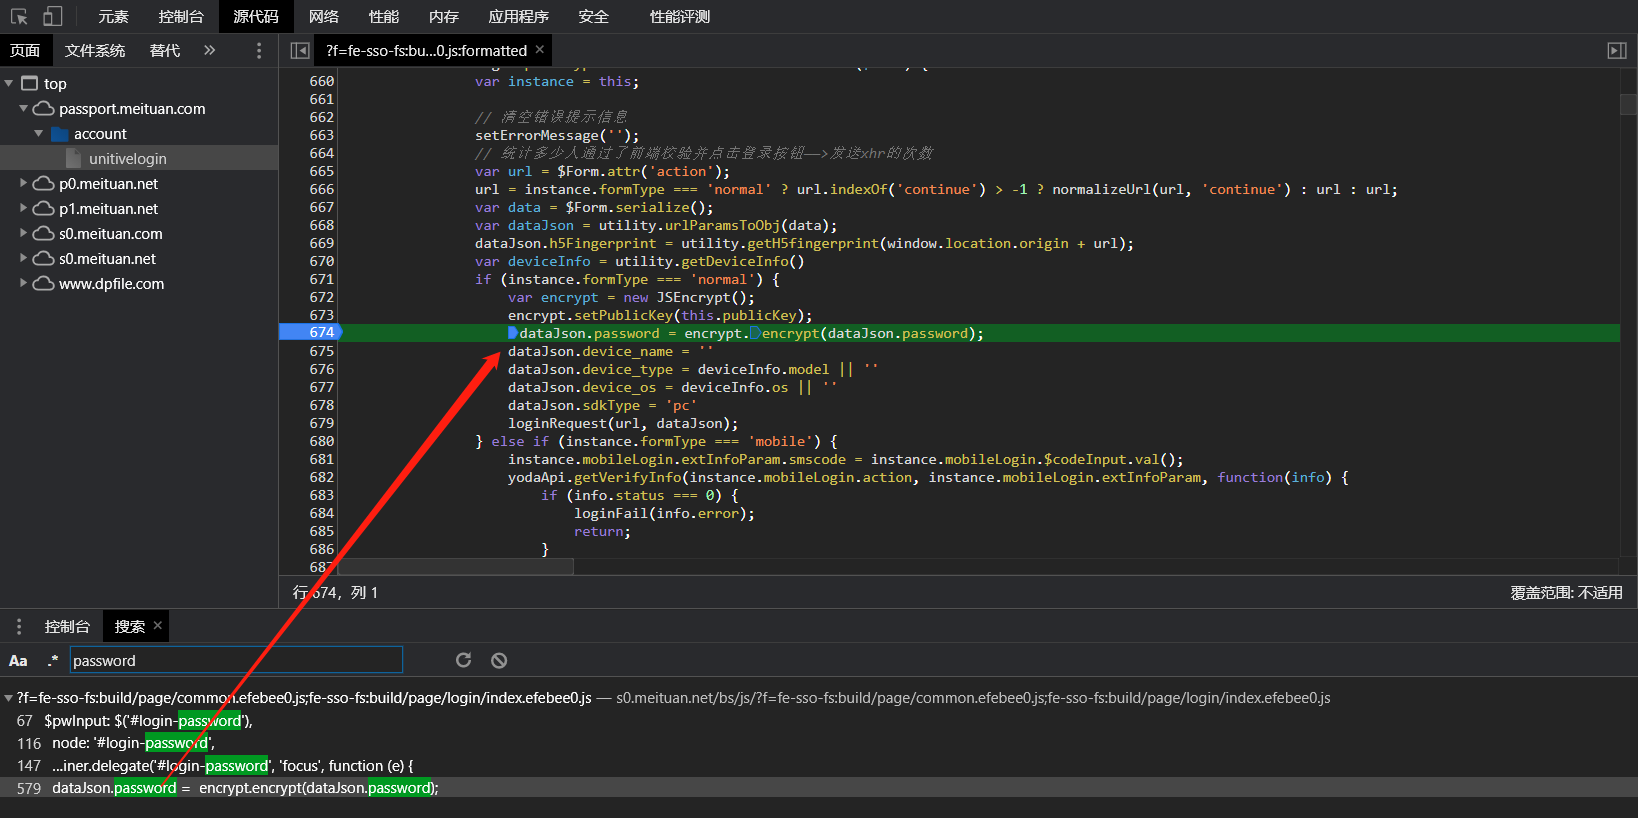
Task: Toggle the debugger sidebar icon at right
Action: 1617,50
